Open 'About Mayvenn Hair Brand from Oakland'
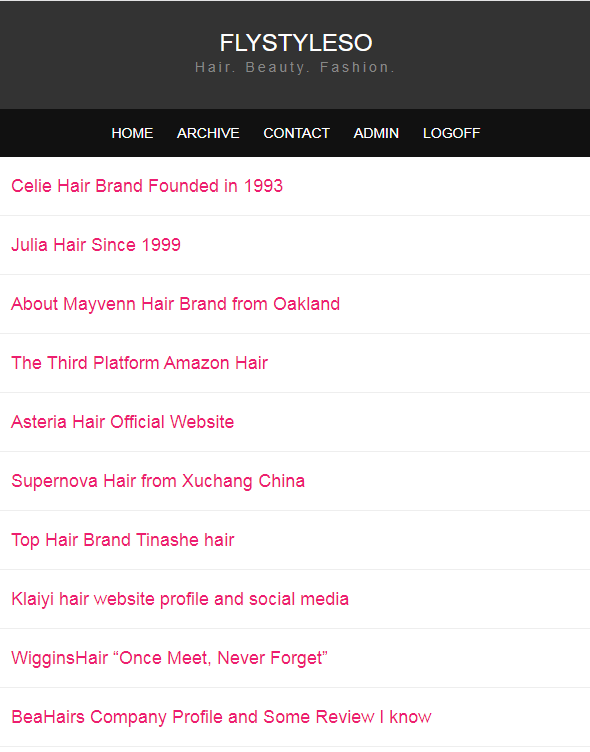Screen dimensions: 590x752 pos(176,304)
